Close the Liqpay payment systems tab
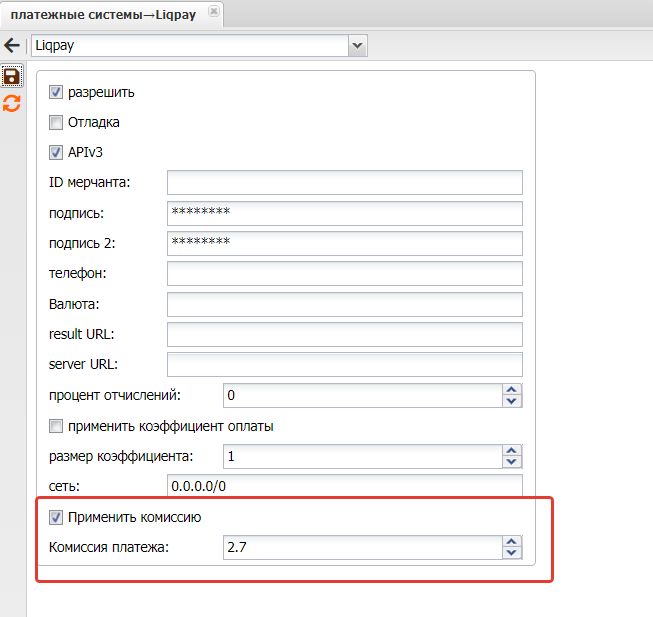Image resolution: width=653 pixels, height=617 pixels. (212, 10)
